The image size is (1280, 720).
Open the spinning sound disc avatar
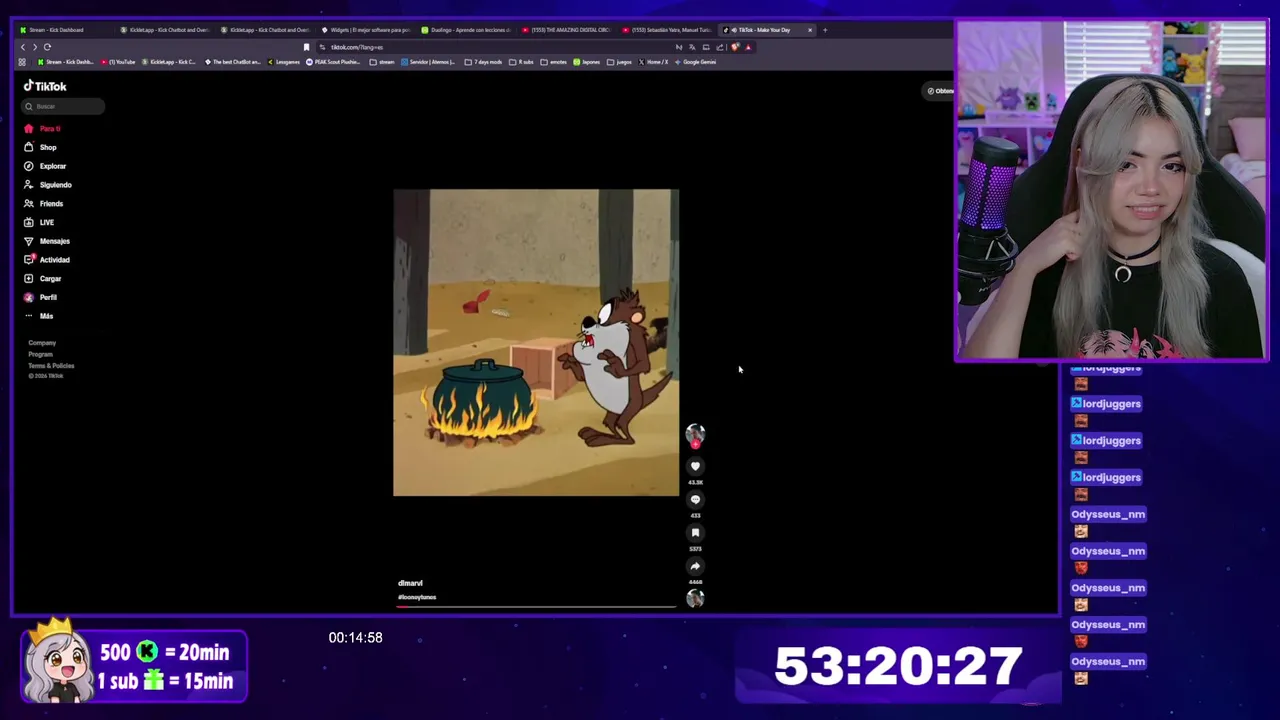tap(695, 598)
